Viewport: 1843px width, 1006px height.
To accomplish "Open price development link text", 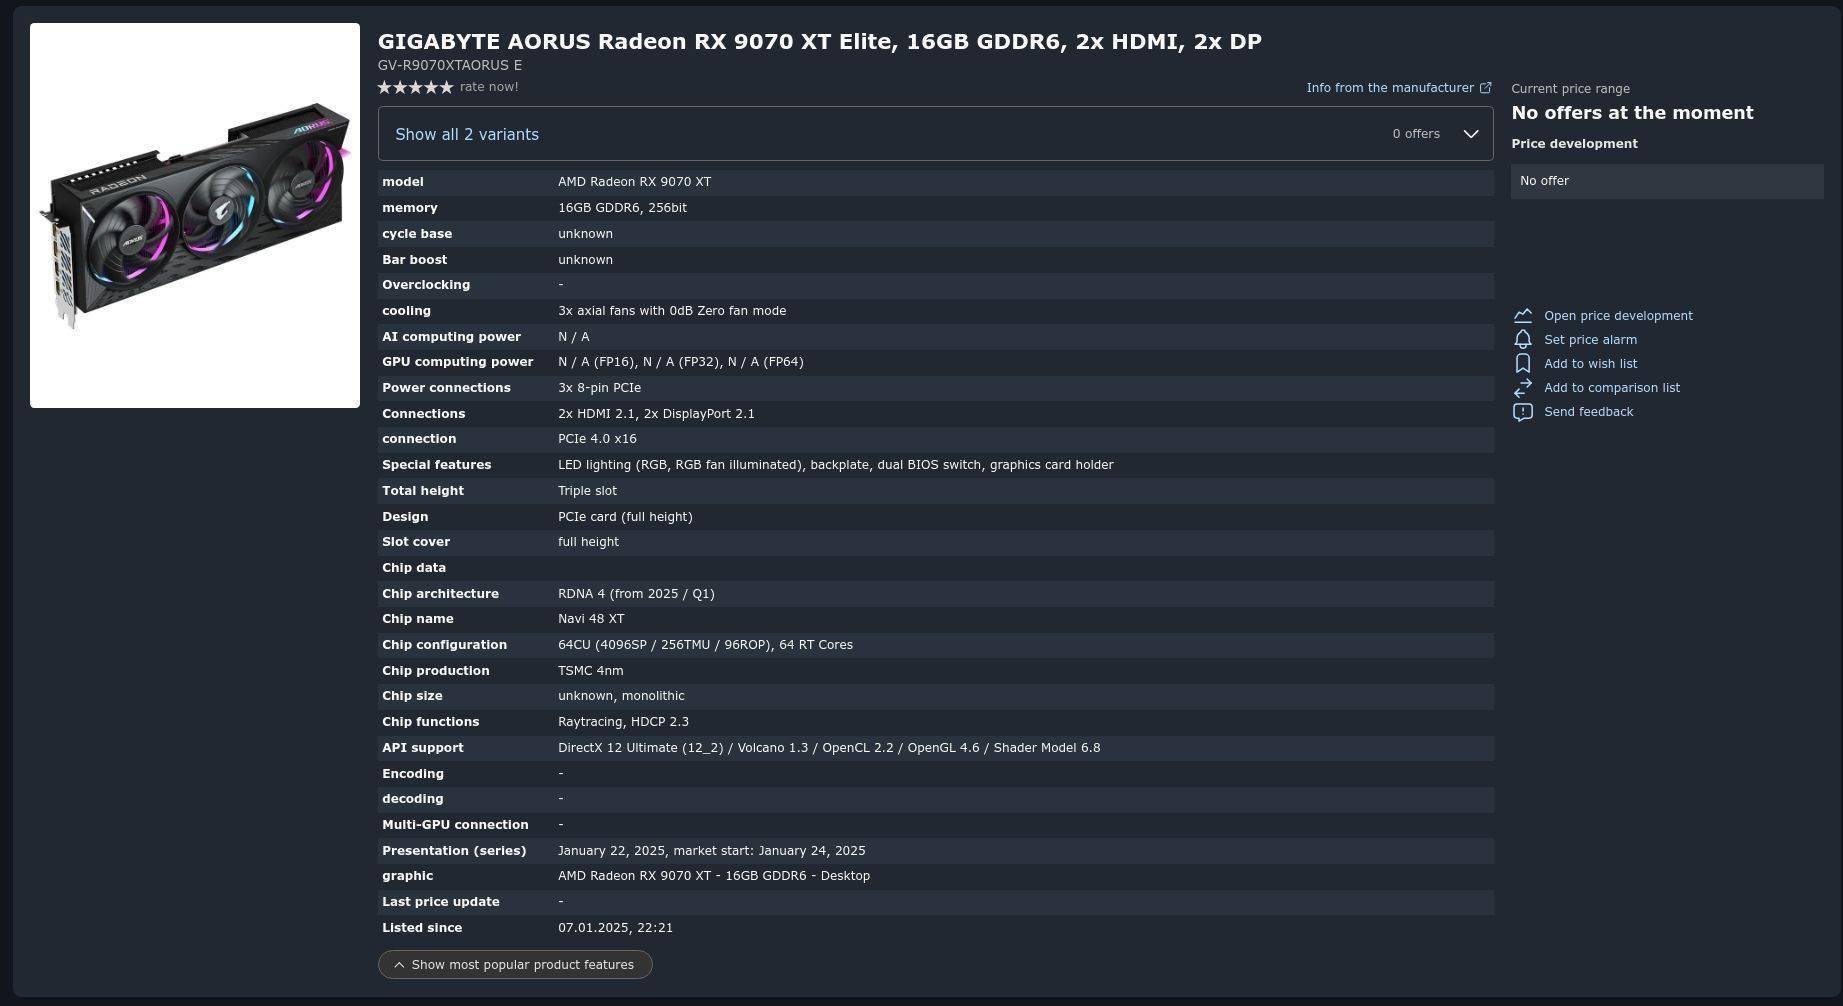I will coord(1618,316).
